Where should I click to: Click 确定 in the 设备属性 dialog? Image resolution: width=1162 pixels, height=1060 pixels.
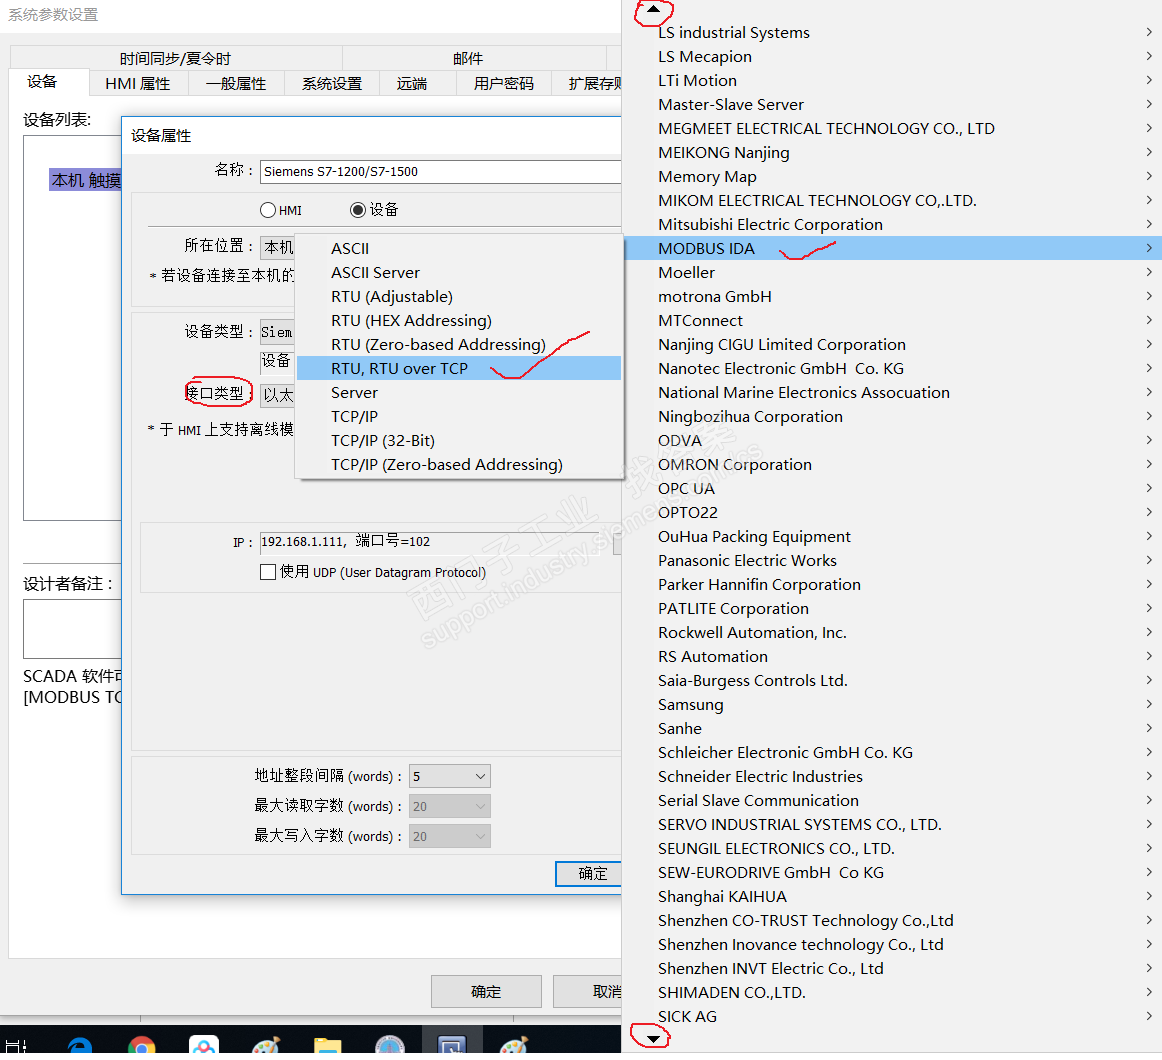(589, 873)
